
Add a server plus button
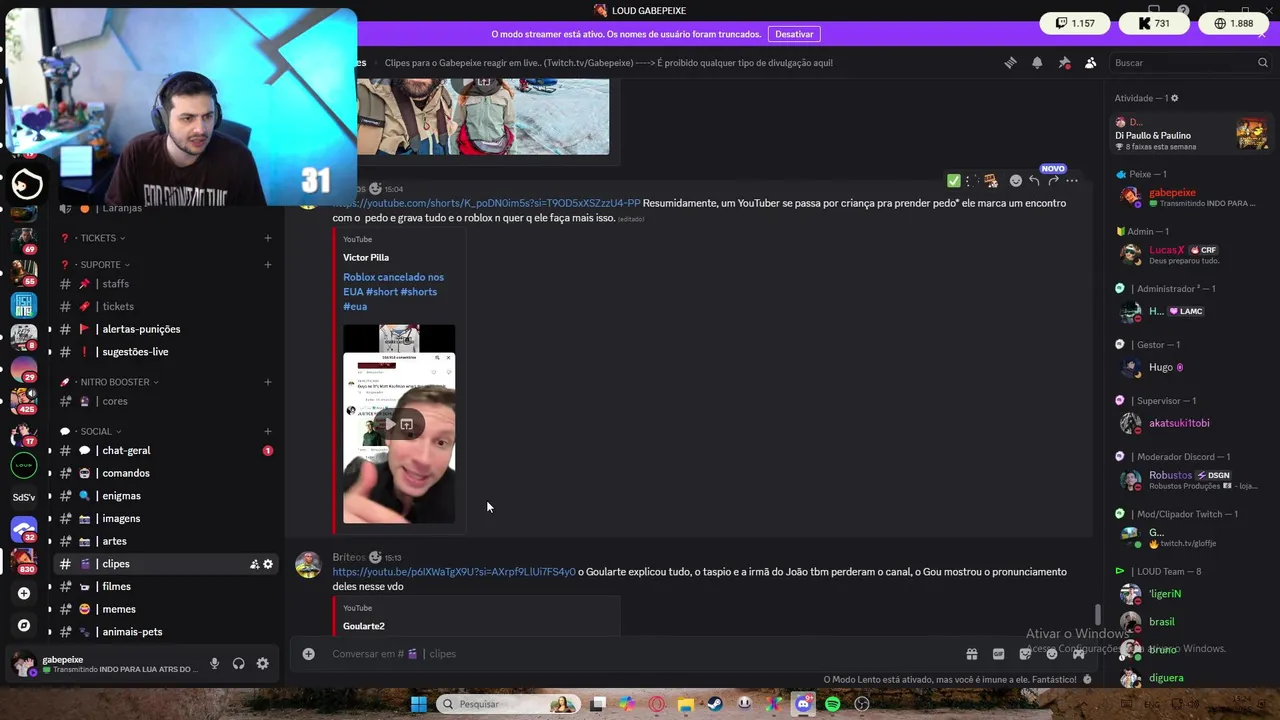coord(24,593)
